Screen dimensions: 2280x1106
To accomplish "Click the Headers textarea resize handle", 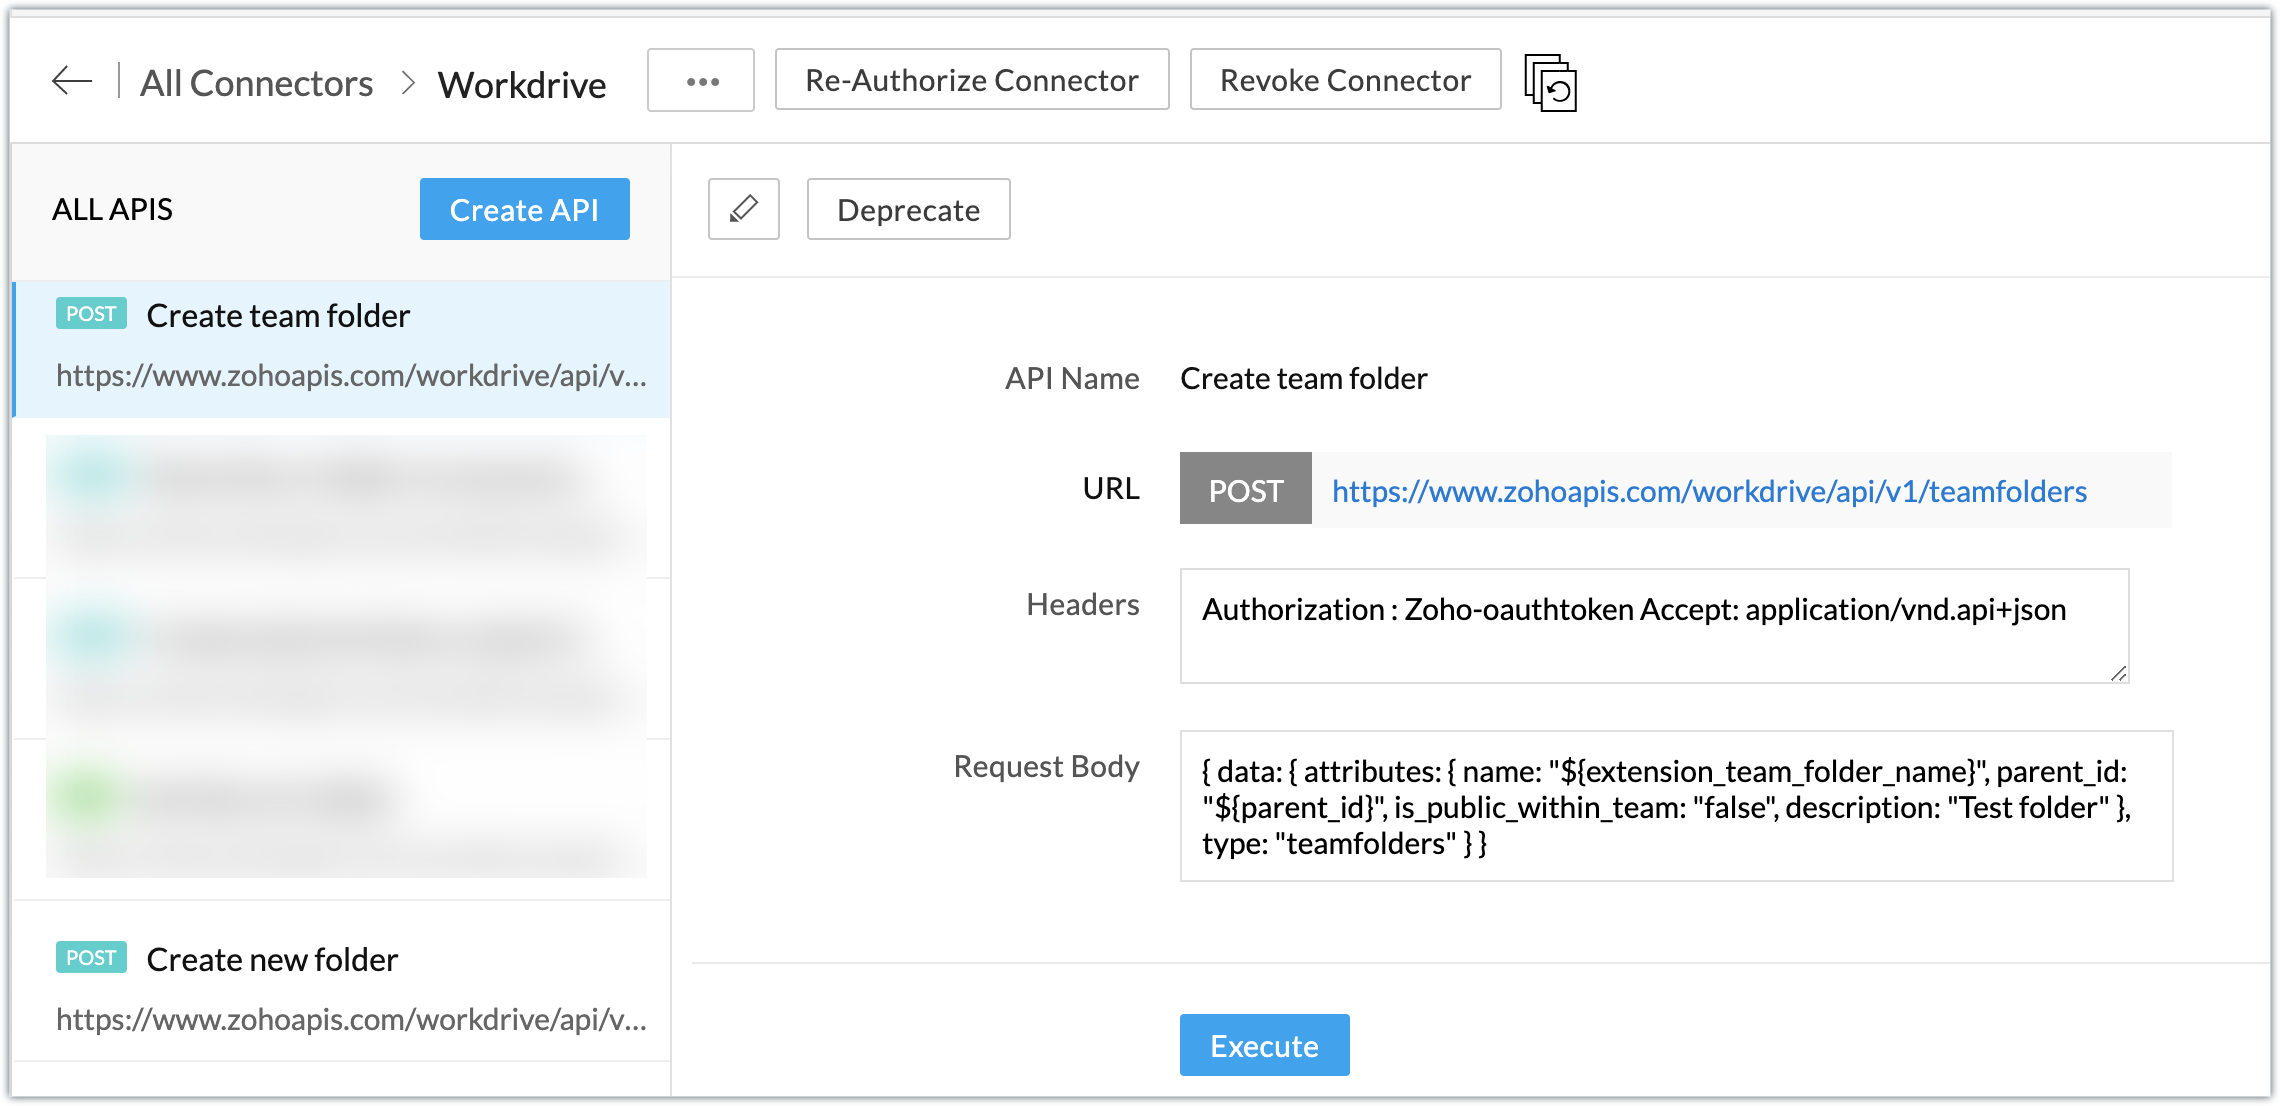I will click(2118, 673).
